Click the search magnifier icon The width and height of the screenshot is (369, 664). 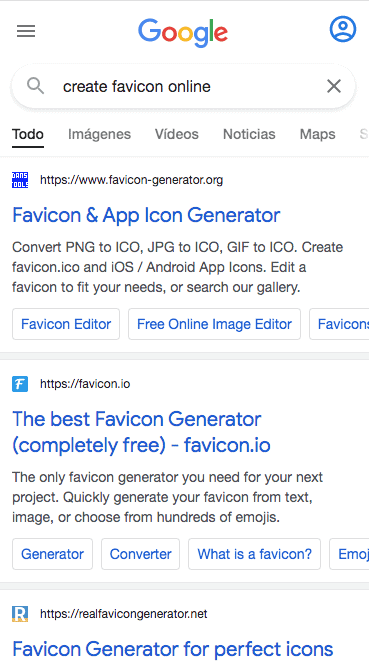[x=36, y=86]
